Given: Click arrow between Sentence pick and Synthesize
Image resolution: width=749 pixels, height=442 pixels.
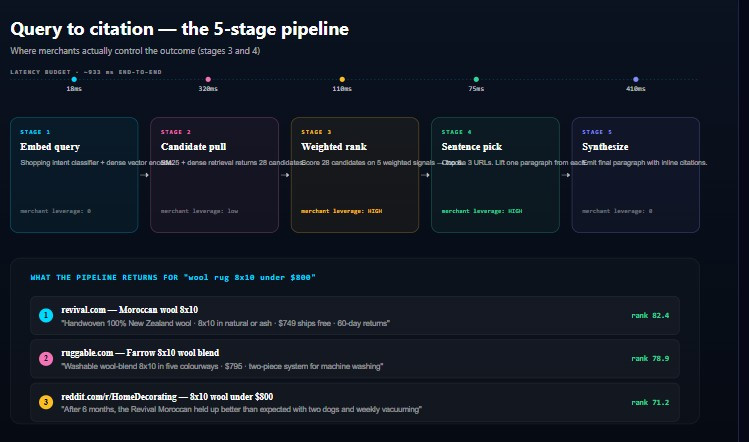Looking at the screenshot, I should pyautogui.click(x=566, y=175).
